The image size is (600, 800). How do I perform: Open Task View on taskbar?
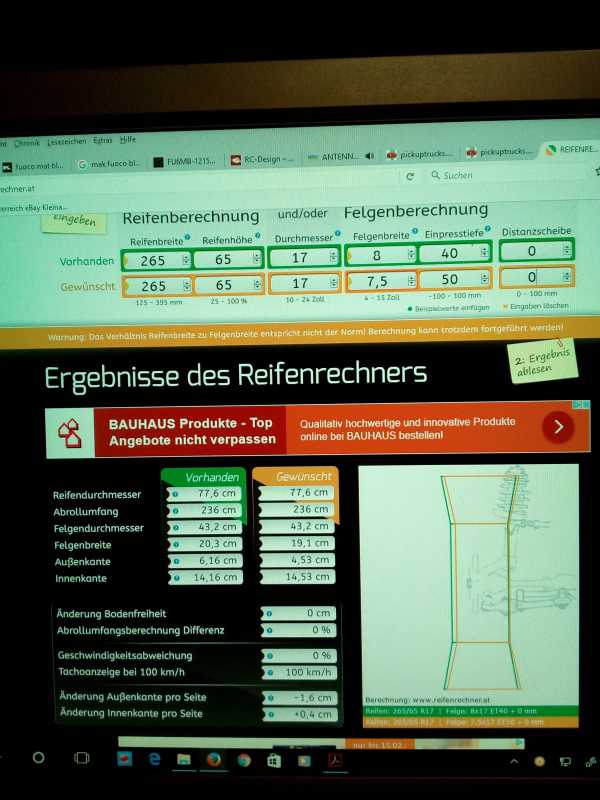tap(82, 758)
